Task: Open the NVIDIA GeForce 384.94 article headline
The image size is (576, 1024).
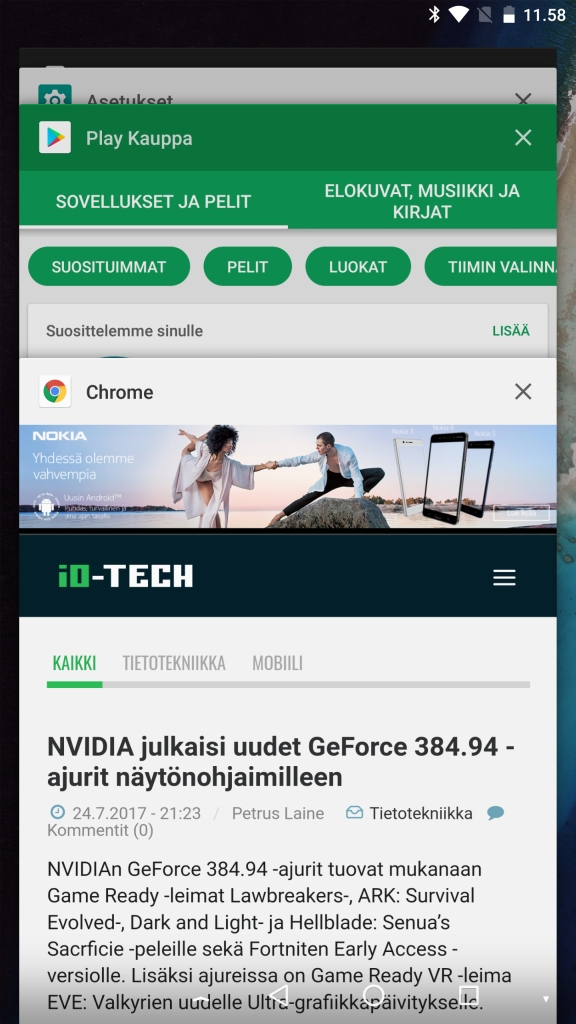Action: point(281,761)
